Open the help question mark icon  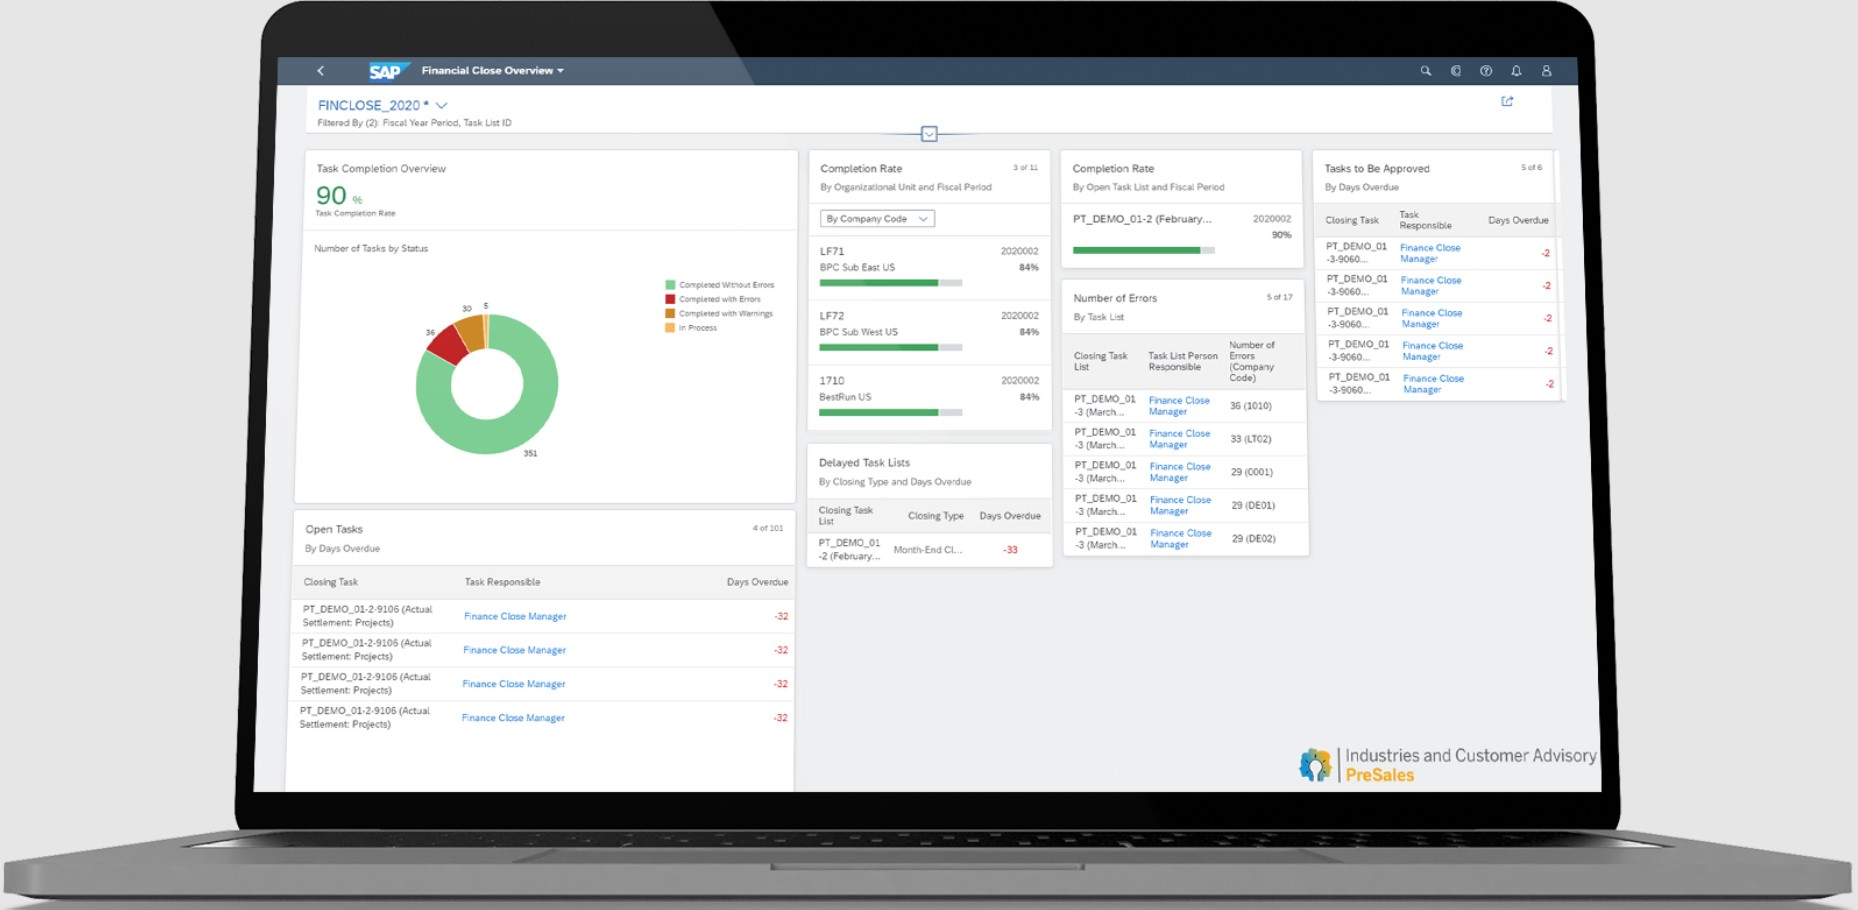[1486, 71]
